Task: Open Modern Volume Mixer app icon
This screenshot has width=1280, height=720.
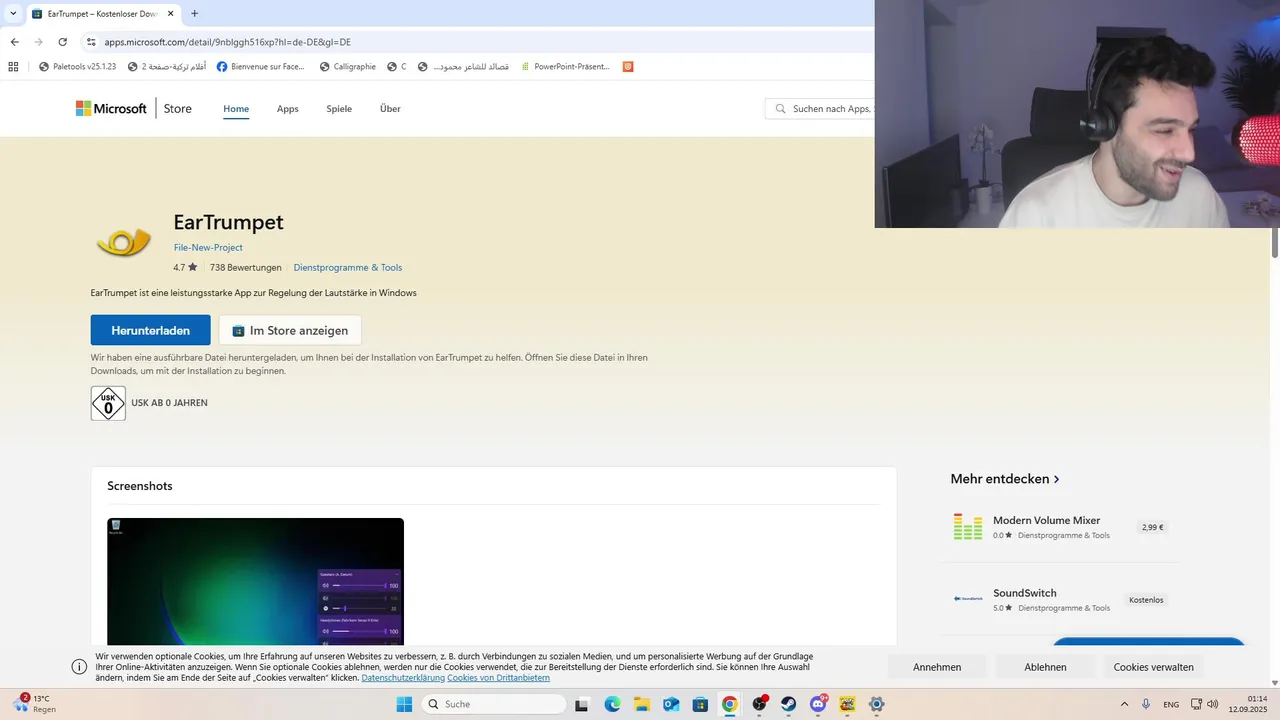Action: 968,527
